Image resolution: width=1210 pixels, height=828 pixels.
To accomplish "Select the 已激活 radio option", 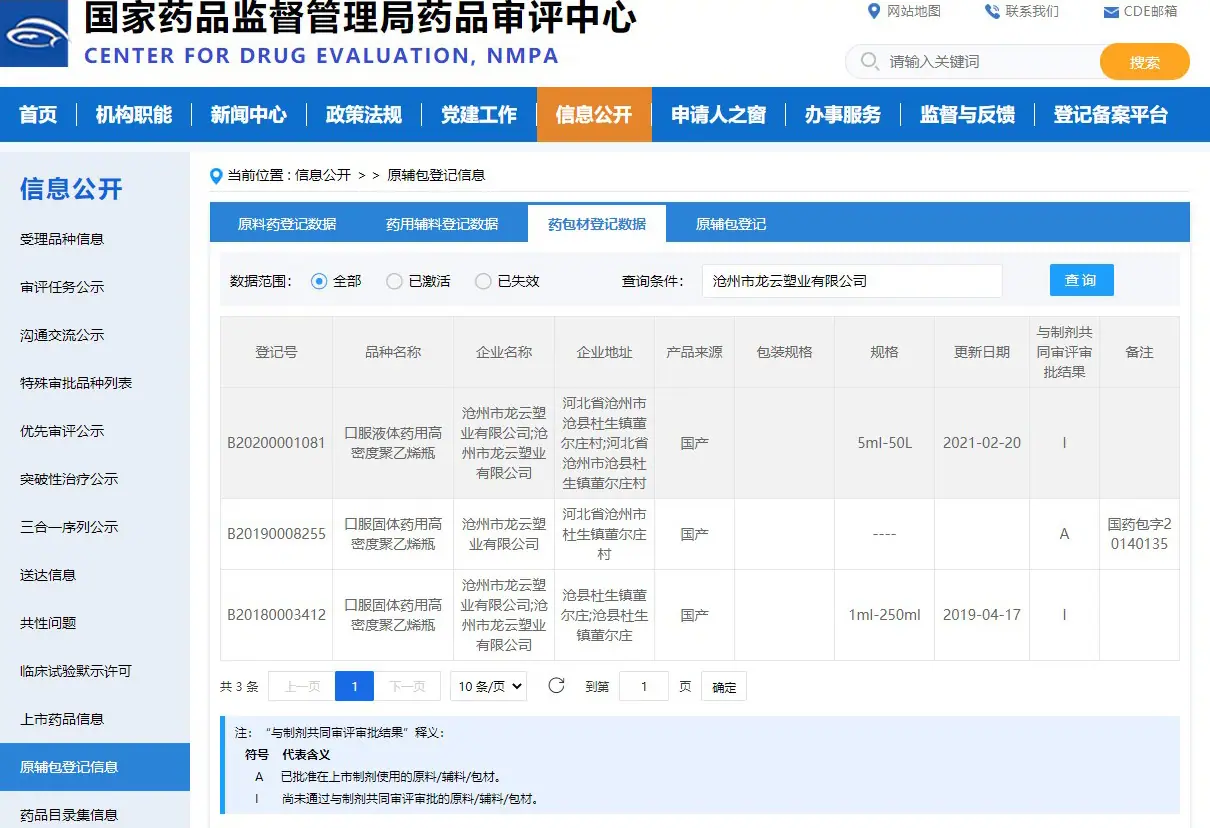I will coord(394,281).
